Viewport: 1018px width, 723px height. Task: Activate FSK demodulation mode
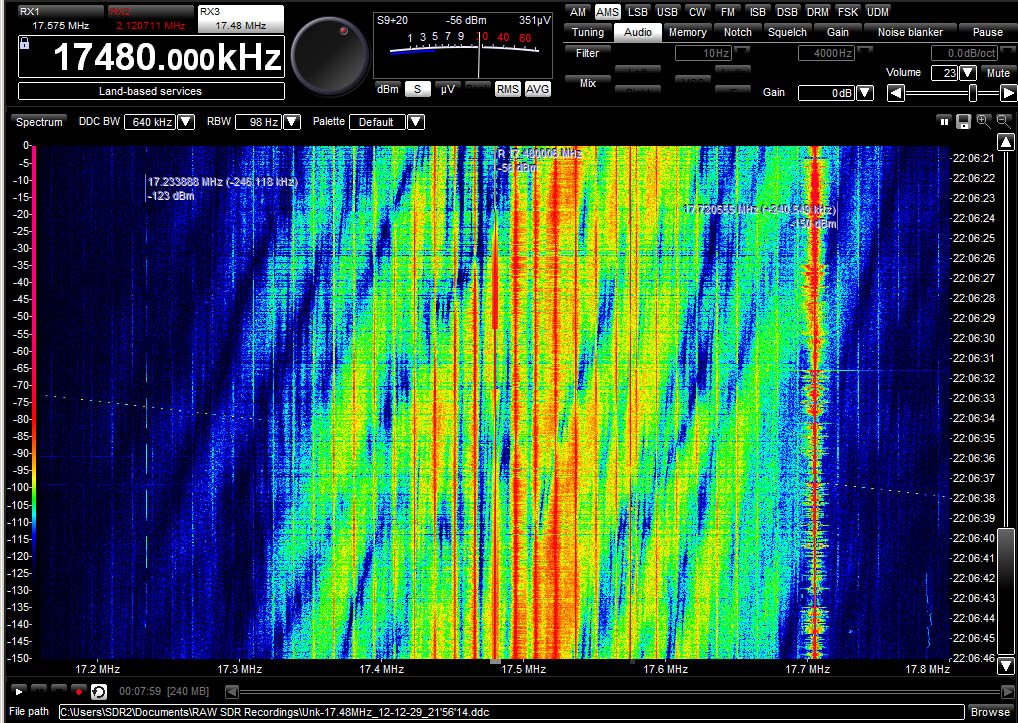tap(847, 12)
